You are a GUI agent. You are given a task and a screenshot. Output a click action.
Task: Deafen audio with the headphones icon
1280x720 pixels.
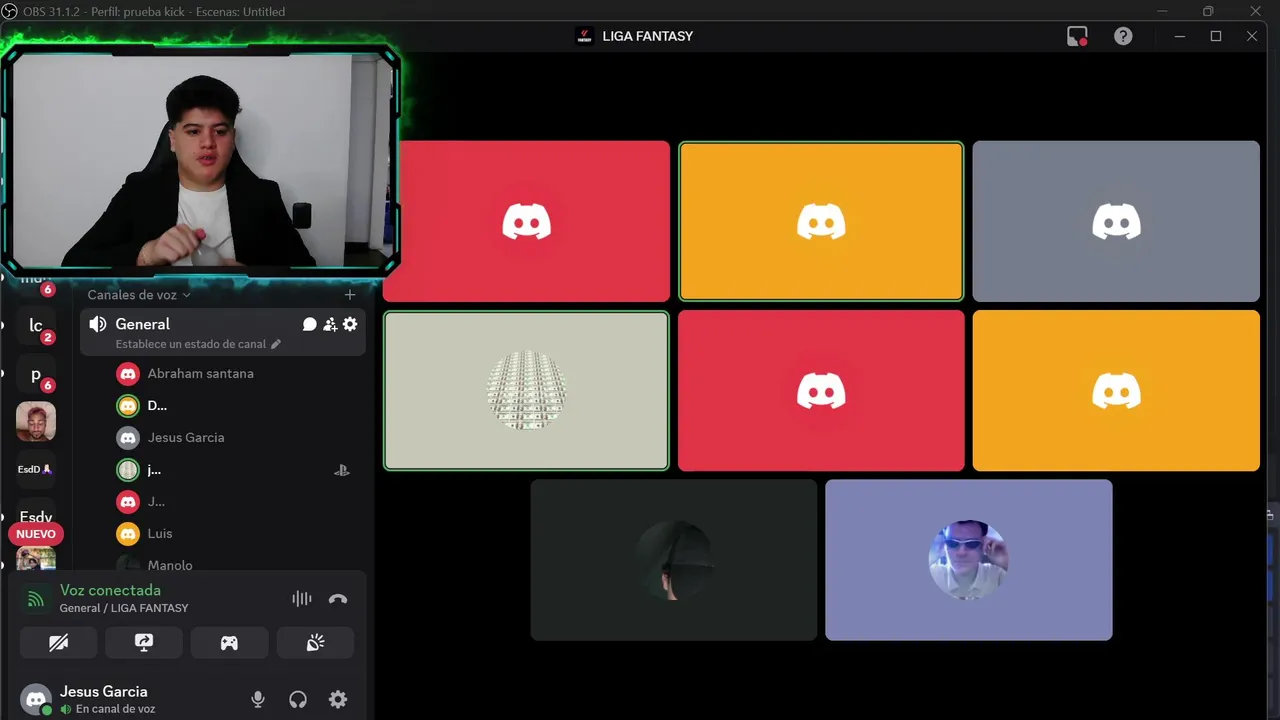[298, 700]
